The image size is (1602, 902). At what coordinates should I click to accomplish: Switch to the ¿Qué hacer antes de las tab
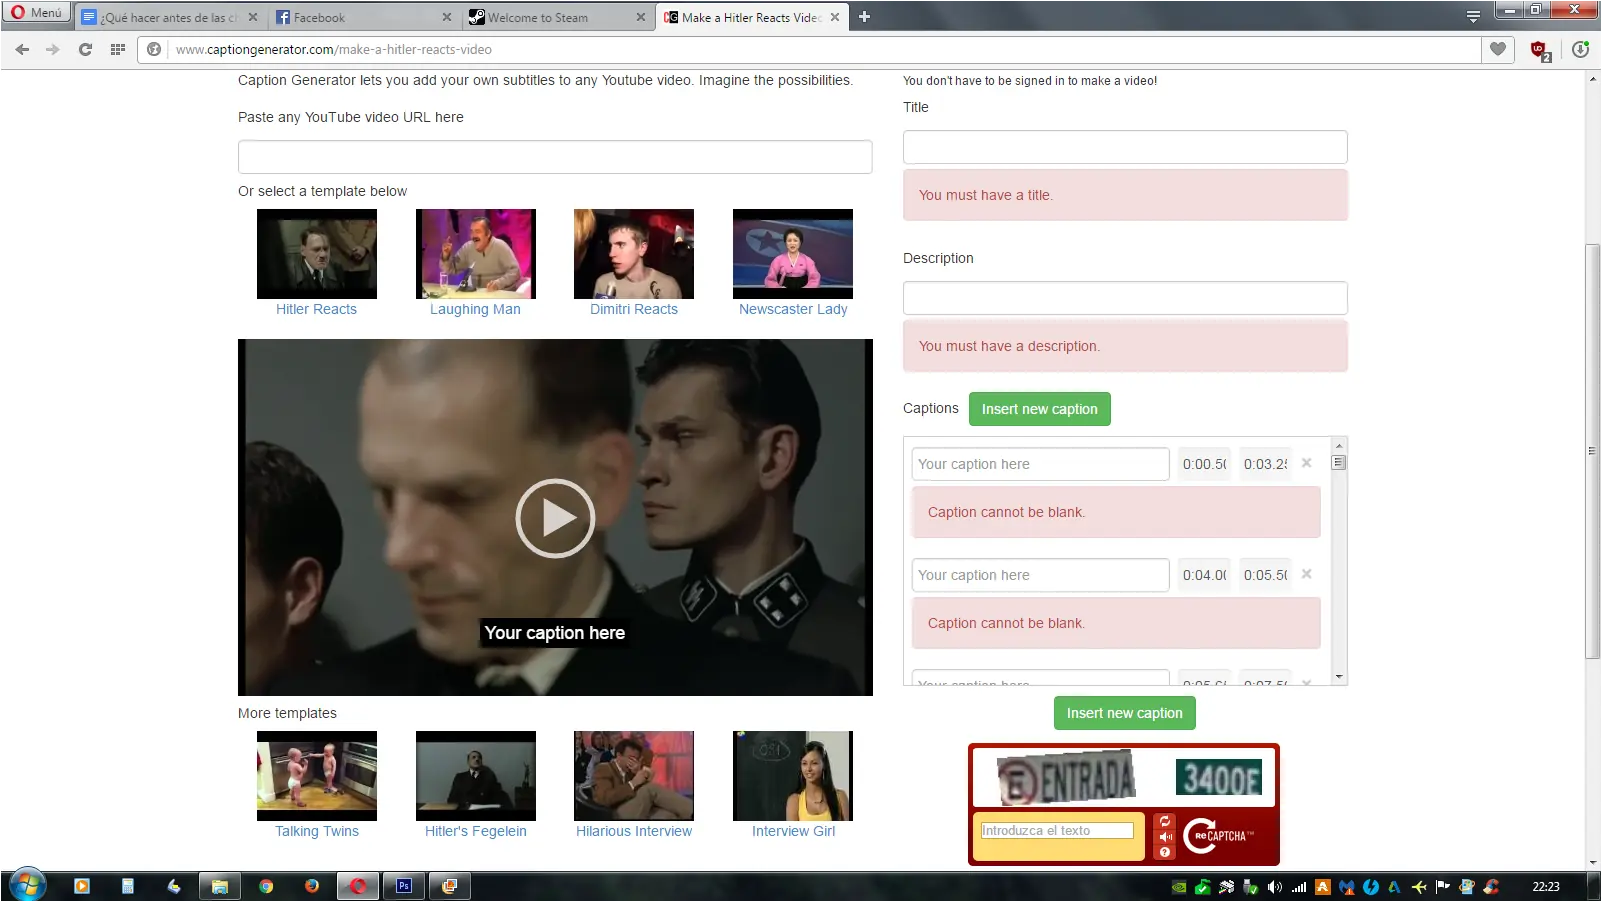click(x=169, y=18)
